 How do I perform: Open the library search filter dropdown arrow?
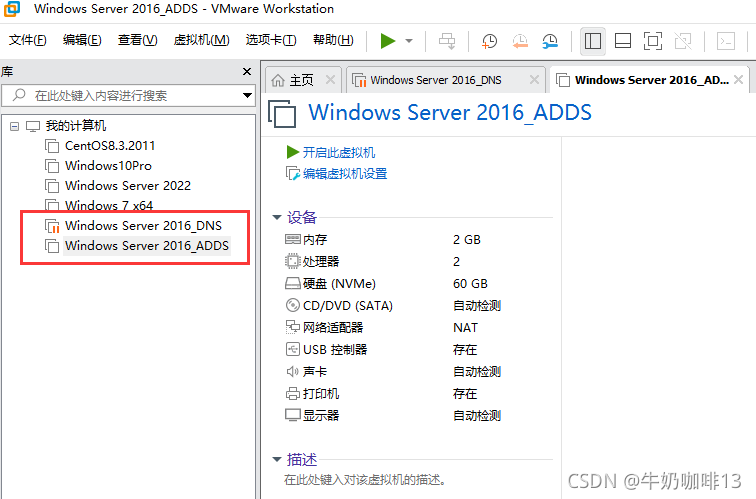point(247,95)
